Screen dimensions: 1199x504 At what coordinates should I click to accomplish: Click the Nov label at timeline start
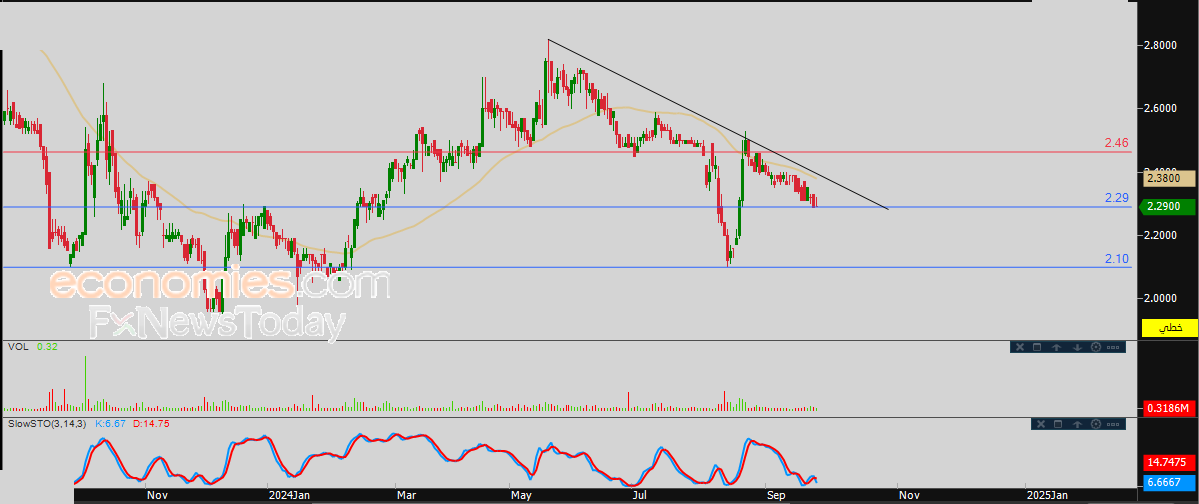pyautogui.click(x=156, y=496)
